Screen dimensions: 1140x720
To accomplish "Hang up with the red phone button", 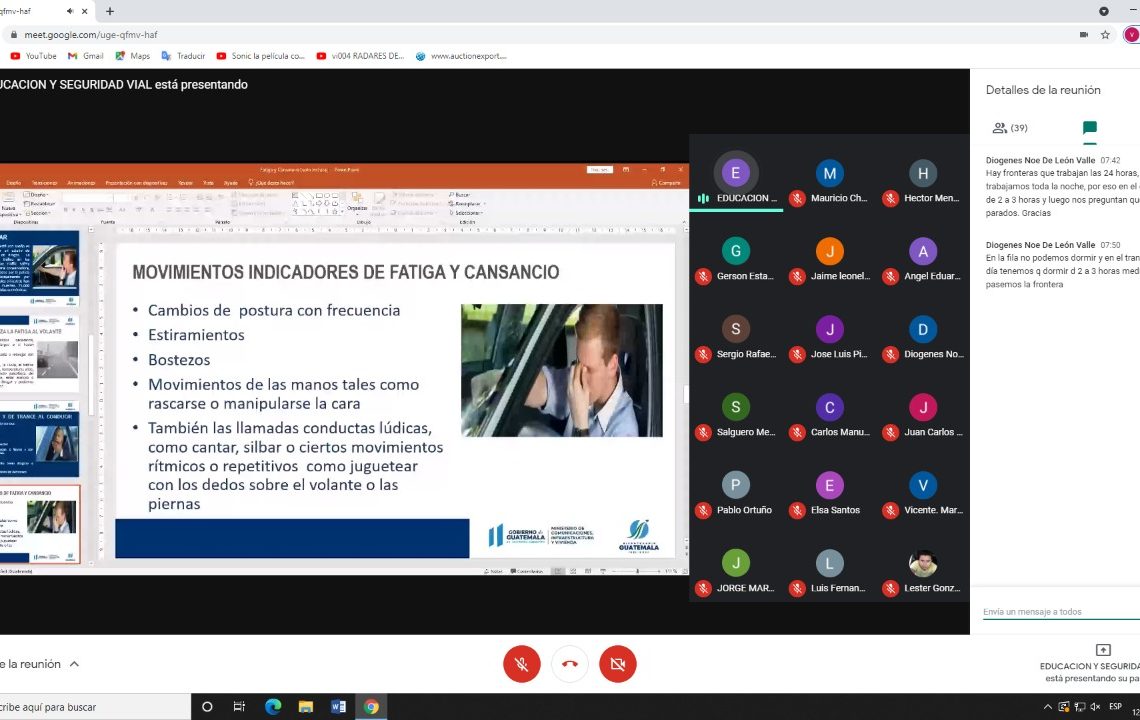I will pos(570,664).
